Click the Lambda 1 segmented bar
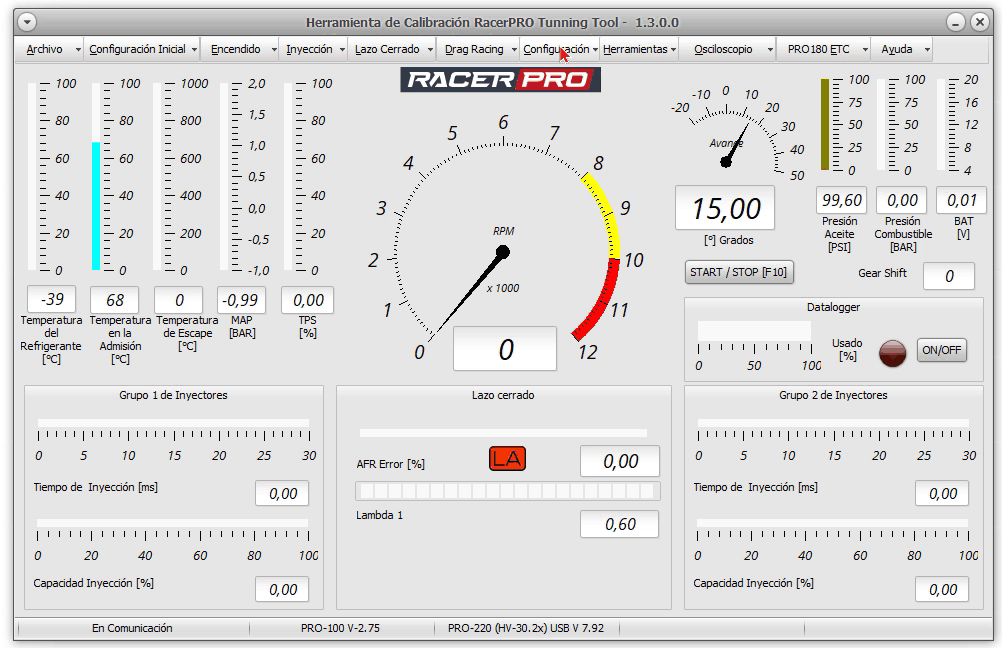 (508, 491)
